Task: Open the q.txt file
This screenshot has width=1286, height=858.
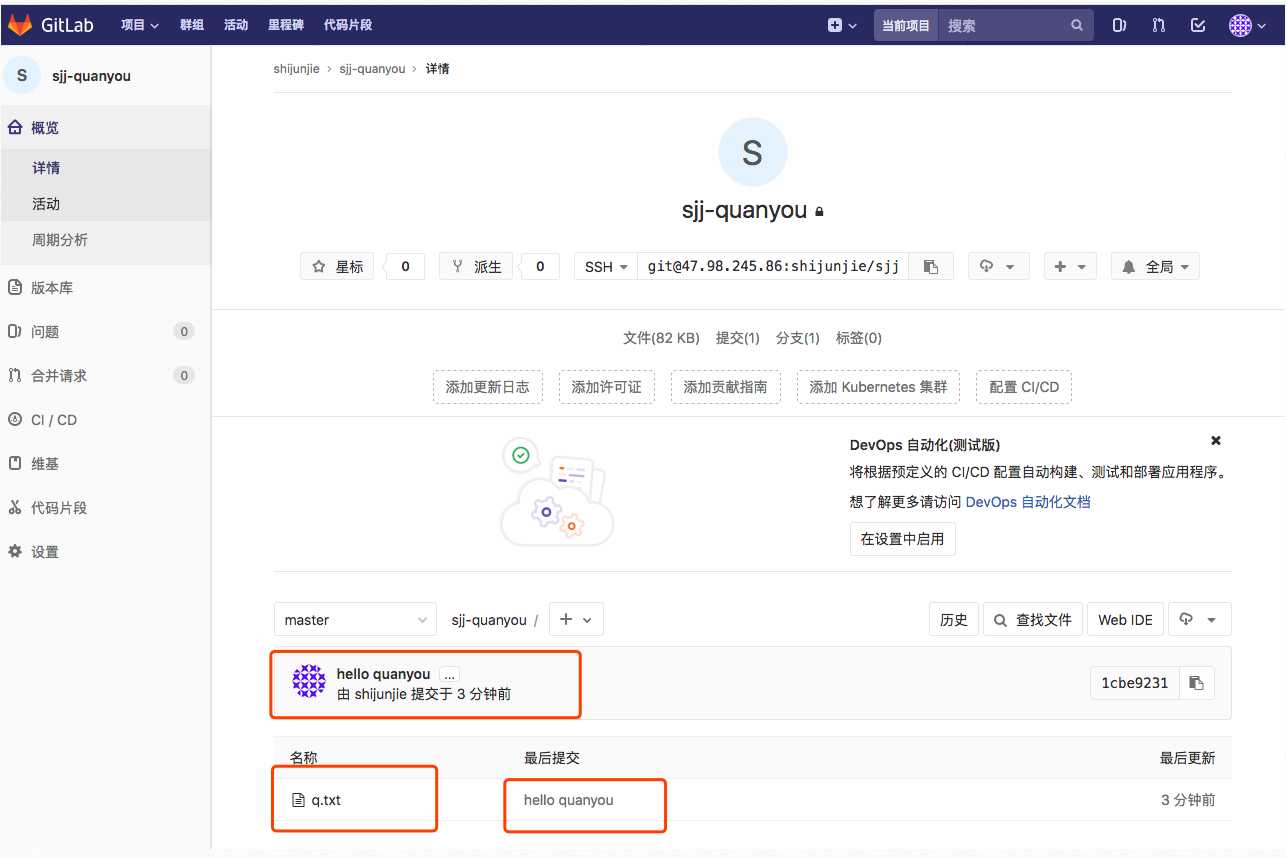Action: tap(326, 800)
